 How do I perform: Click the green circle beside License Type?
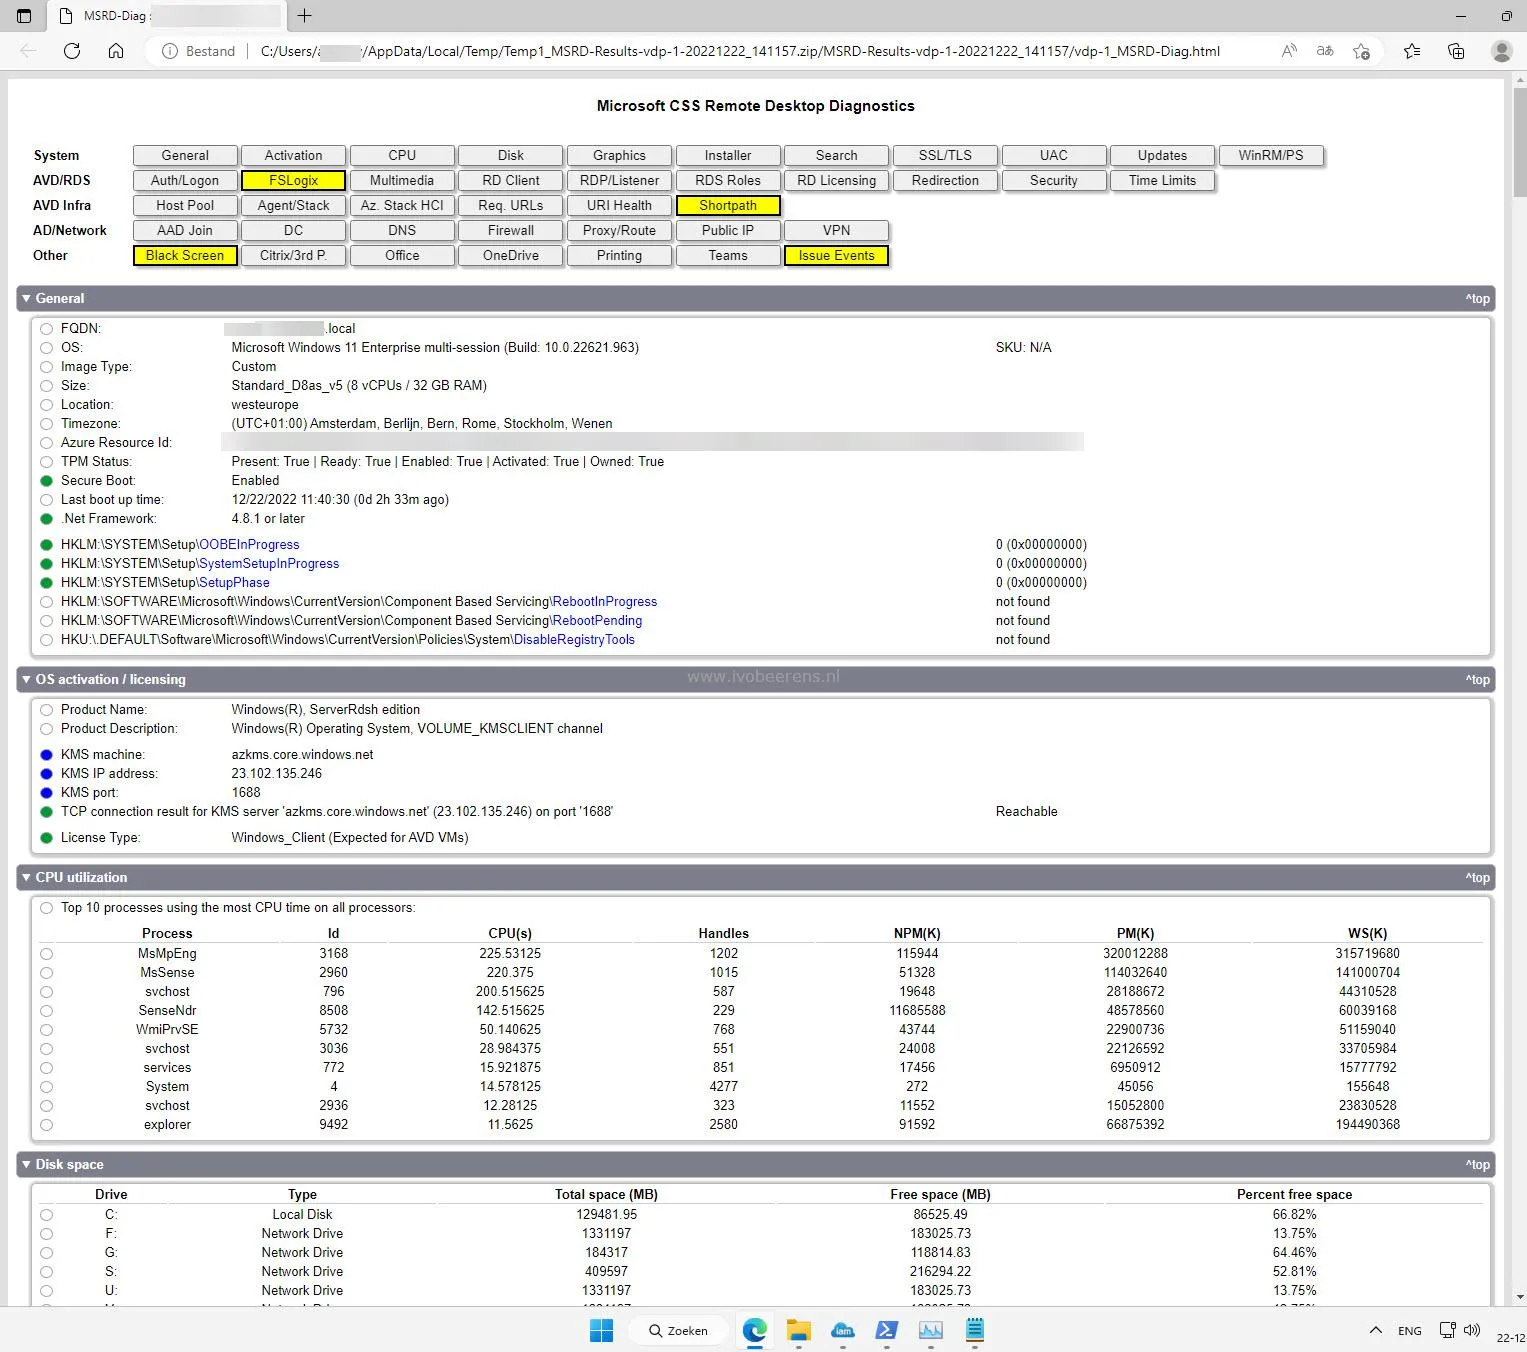click(x=46, y=838)
